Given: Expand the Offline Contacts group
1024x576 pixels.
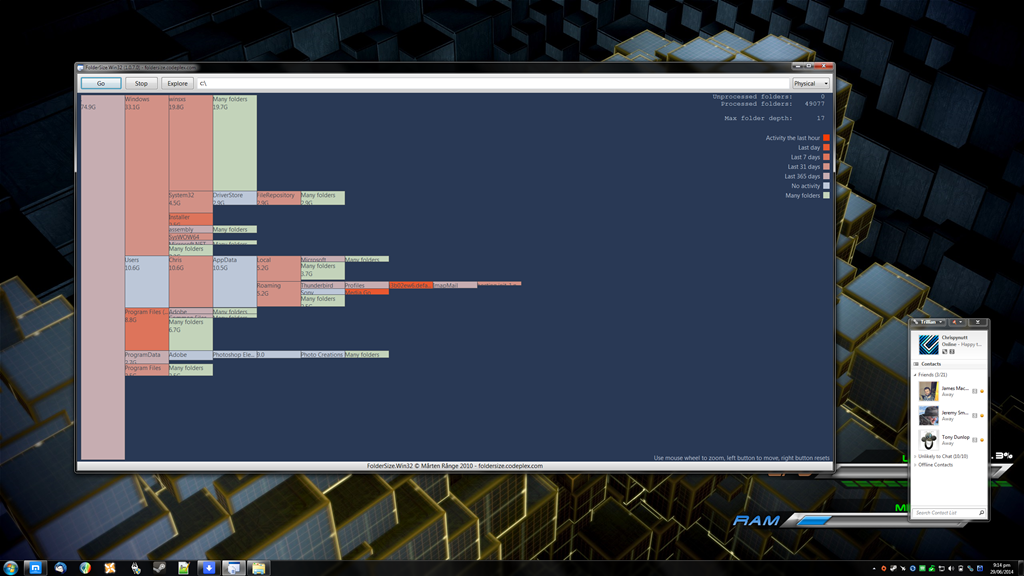Looking at the screenshot, I should 915,465.
